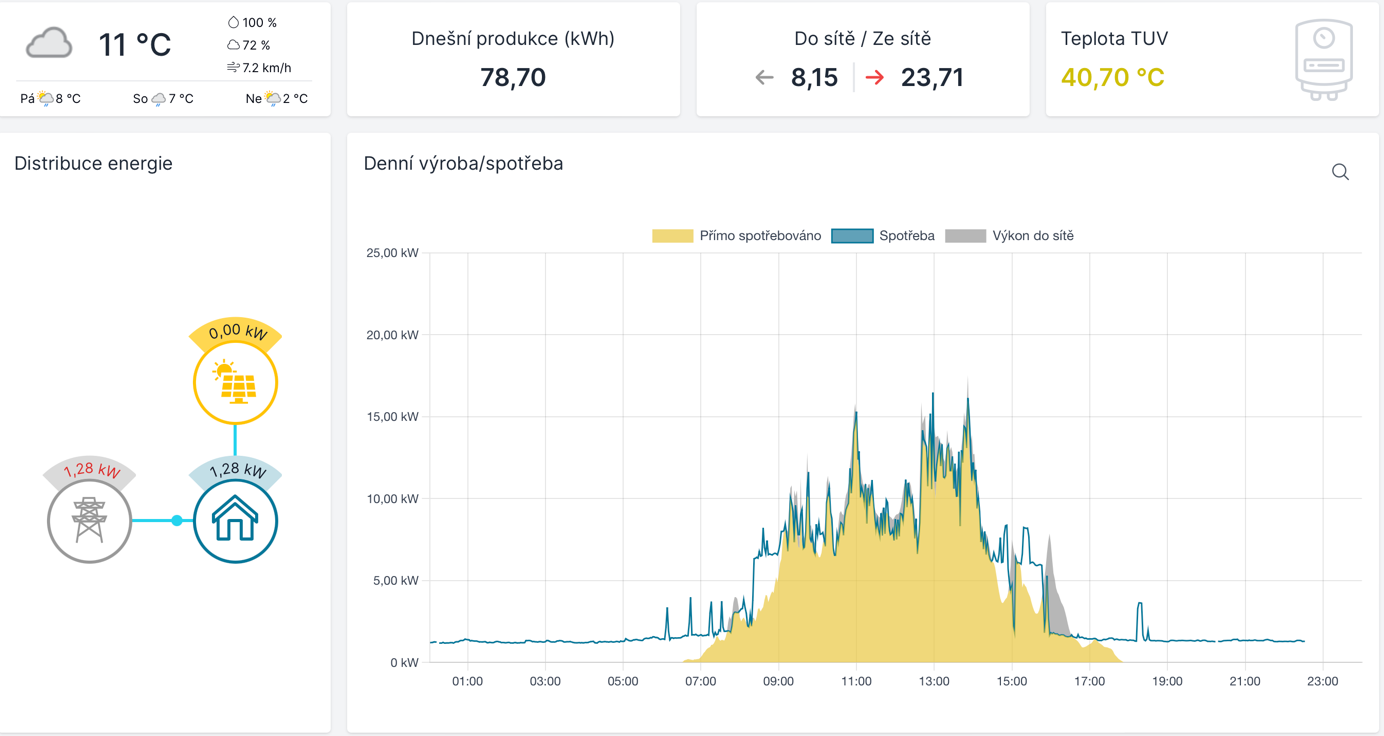Click the power grid pylon icon
Image resolution: width=1384 pixels, height=736 pixels.
point(90,521)
